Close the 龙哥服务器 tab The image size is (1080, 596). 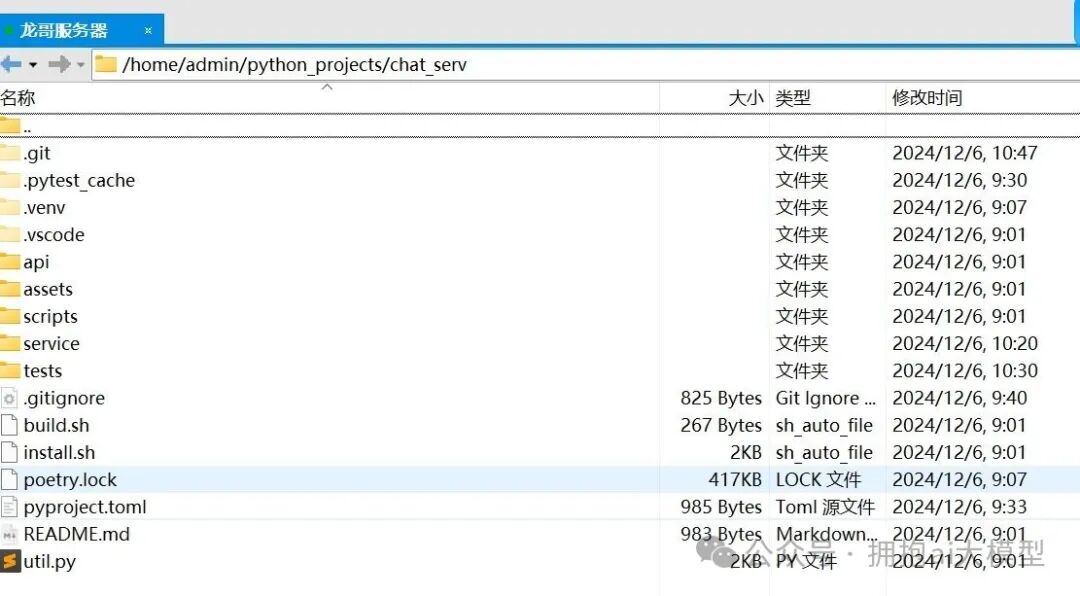pos(148,30)
